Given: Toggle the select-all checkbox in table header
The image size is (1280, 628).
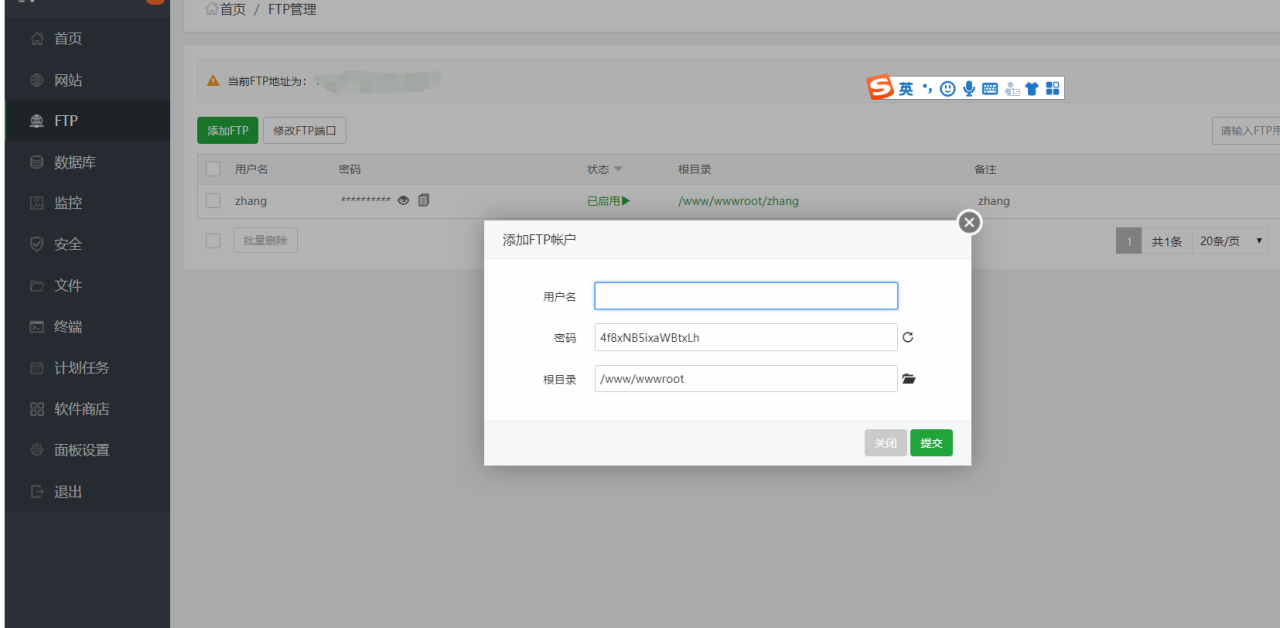Looking at the screenshot, I should click(x=213, y=170).
